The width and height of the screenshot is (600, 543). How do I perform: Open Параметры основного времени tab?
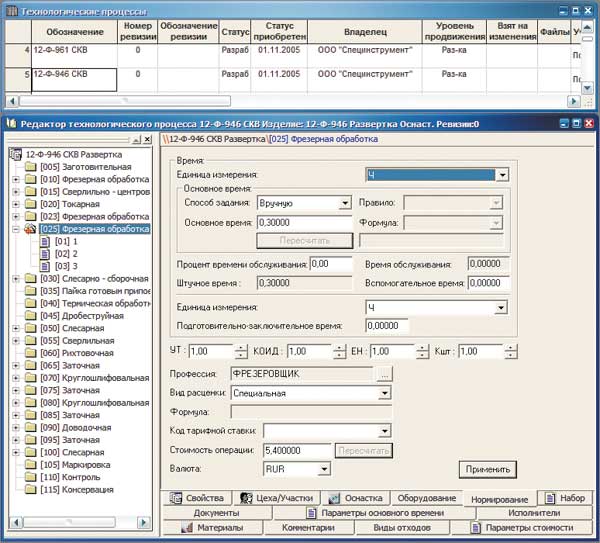coord(375,513)
